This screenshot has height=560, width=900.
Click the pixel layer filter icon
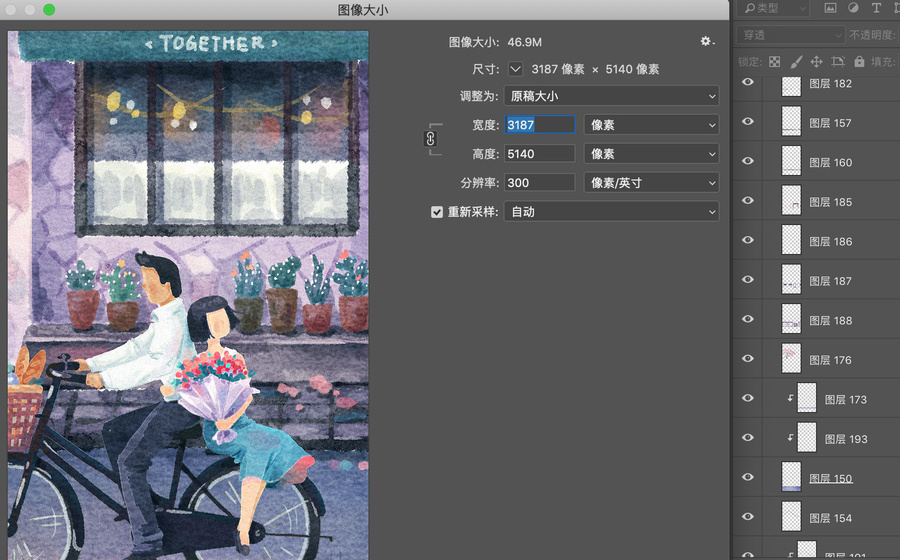pyautogui.click(x=831, y=8)
